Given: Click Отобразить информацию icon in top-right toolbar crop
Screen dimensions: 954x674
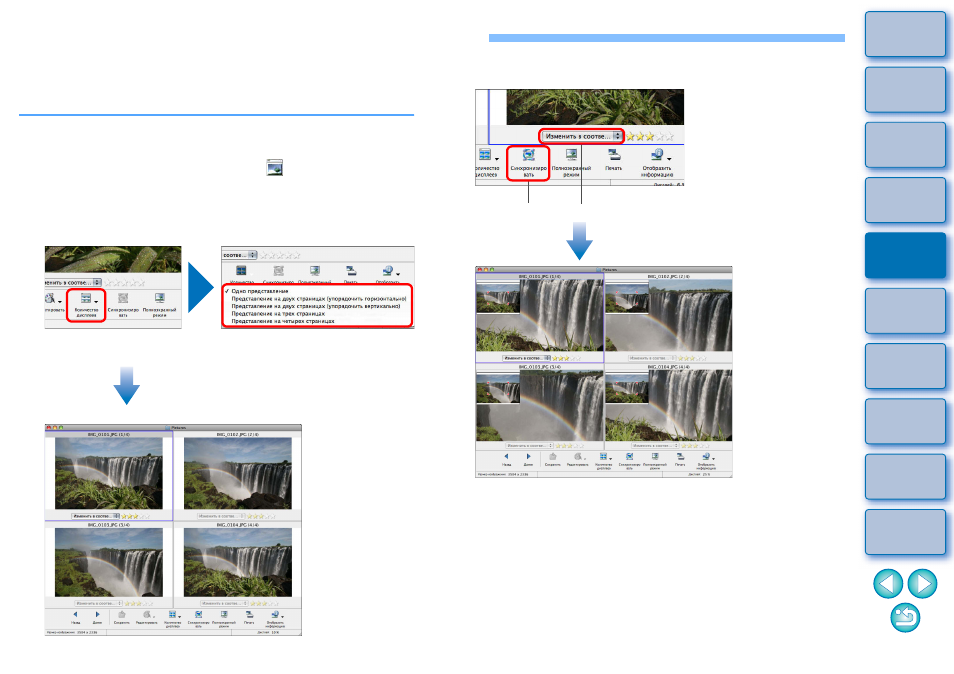Looking at the screenshot, I should tap(656, 155).
